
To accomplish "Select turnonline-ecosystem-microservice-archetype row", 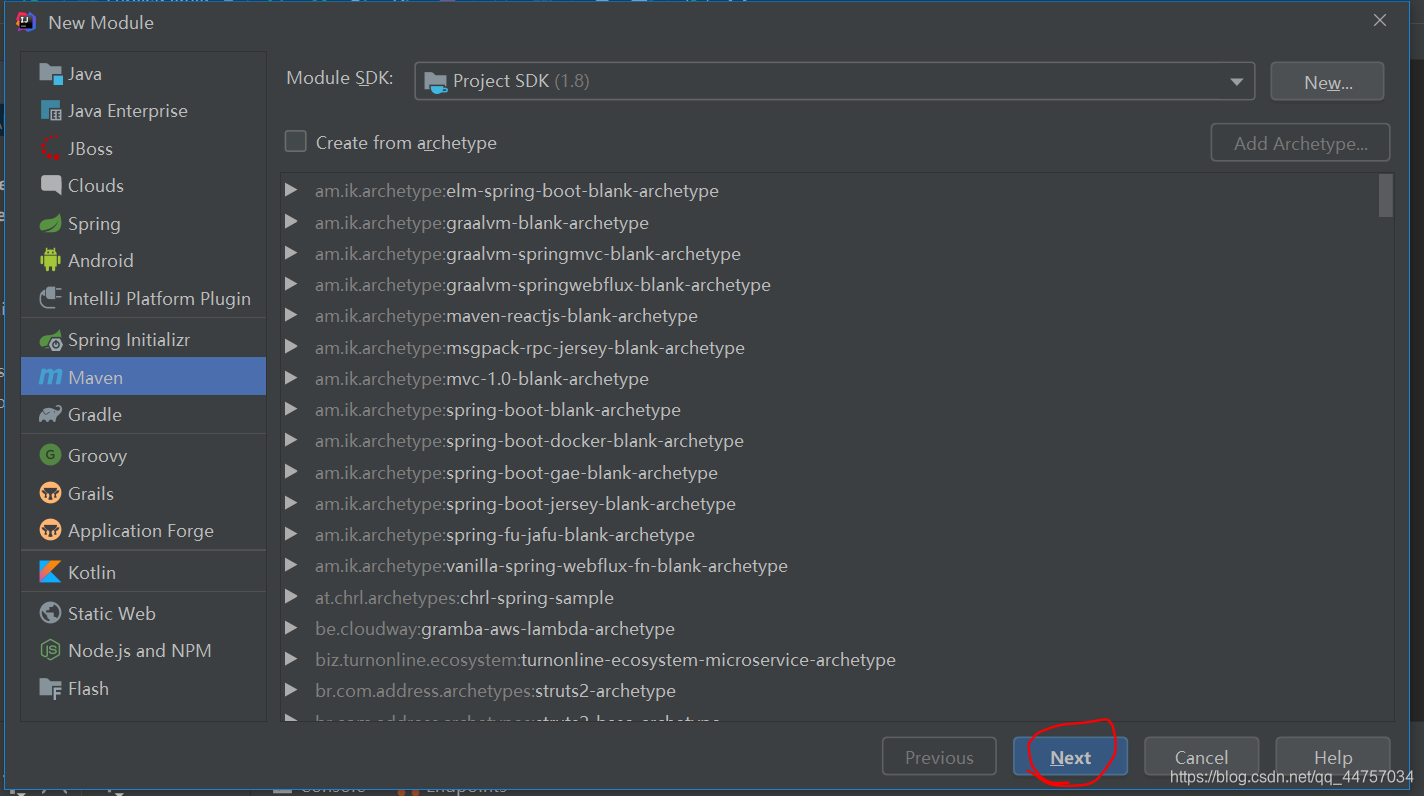I will click(x=829, y=659).
